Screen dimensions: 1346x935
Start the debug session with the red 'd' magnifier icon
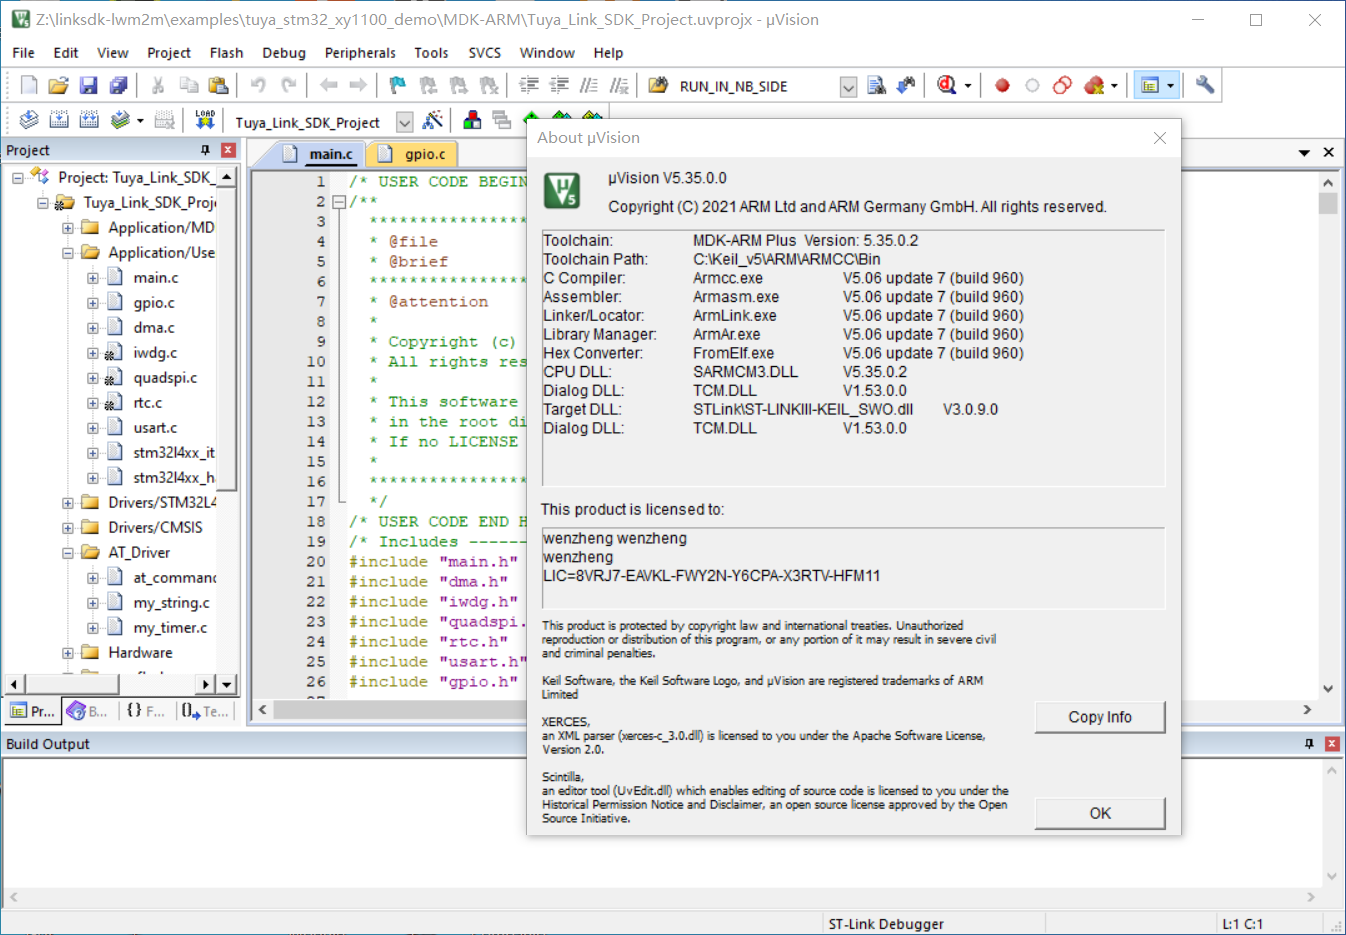(x=946, y=86)
